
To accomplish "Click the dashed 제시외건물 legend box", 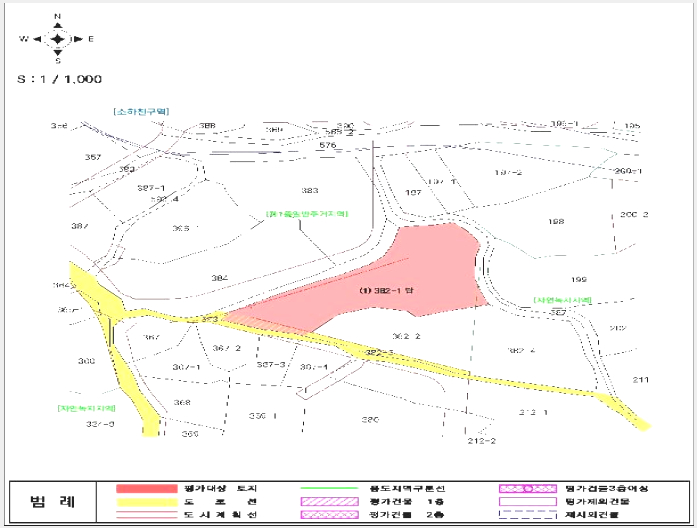I will [528, 515].
